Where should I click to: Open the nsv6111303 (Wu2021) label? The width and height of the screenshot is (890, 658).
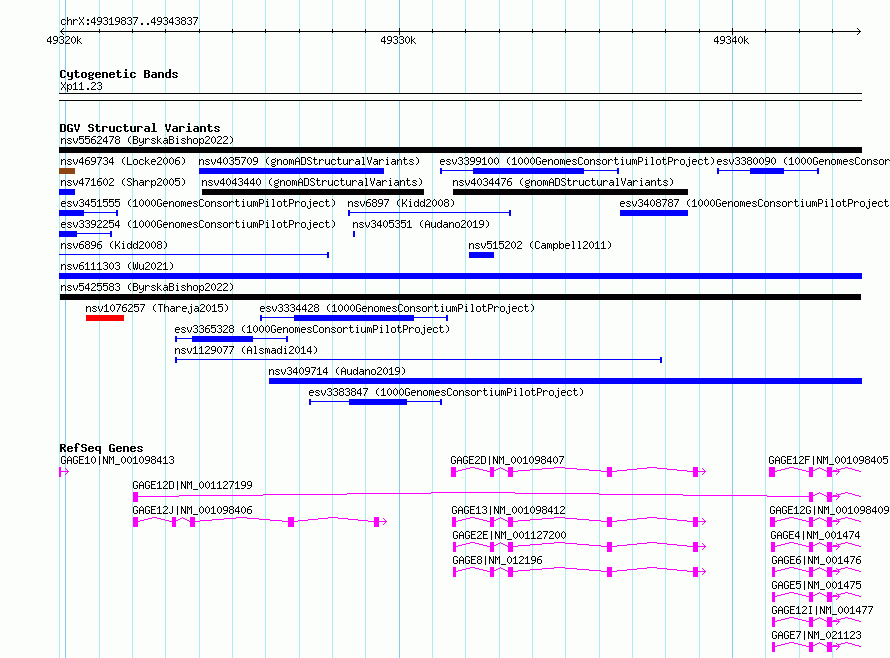[x=117, y=266]
